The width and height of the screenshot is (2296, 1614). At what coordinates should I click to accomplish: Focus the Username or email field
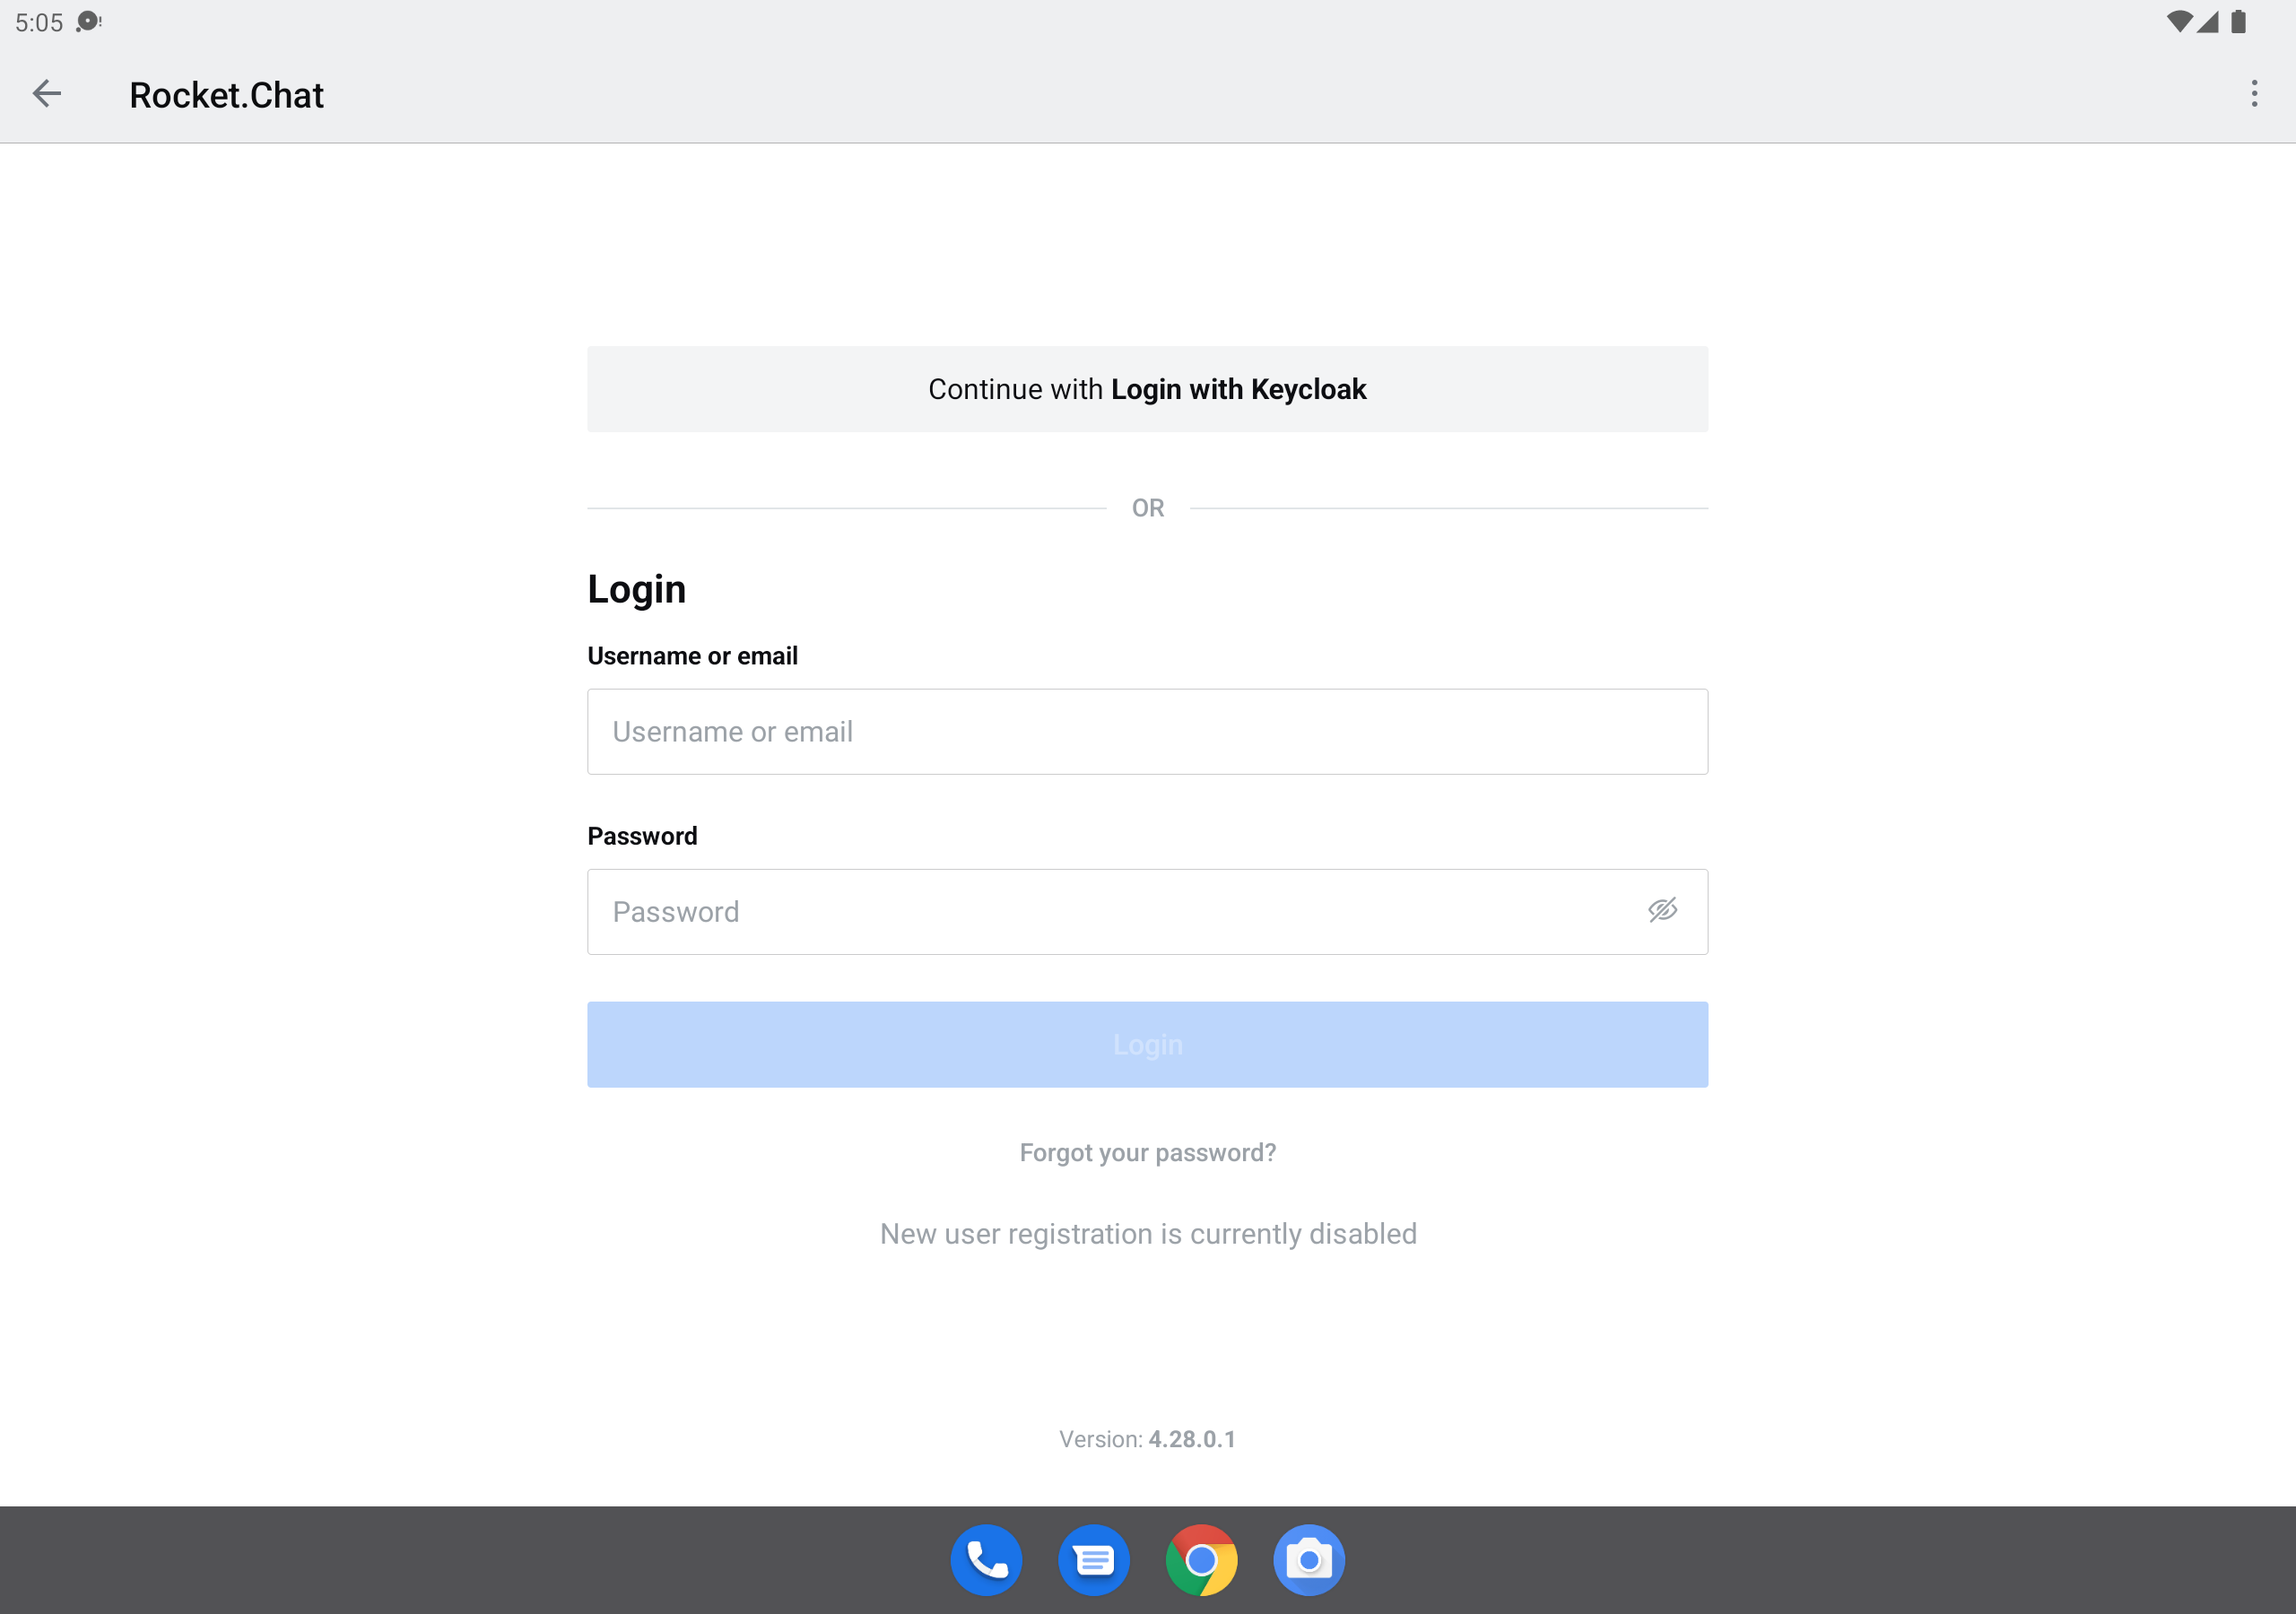(1147, 731)
